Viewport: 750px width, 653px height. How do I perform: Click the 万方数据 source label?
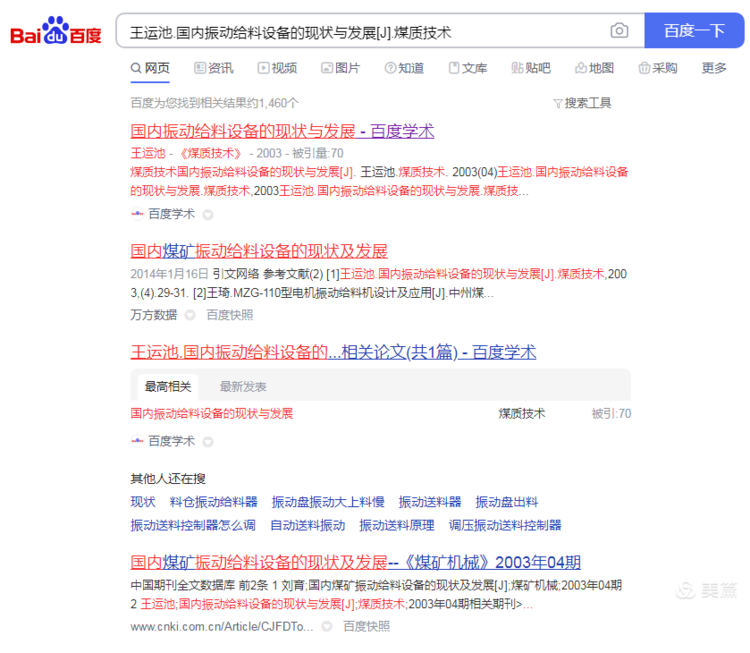(154, 315)
